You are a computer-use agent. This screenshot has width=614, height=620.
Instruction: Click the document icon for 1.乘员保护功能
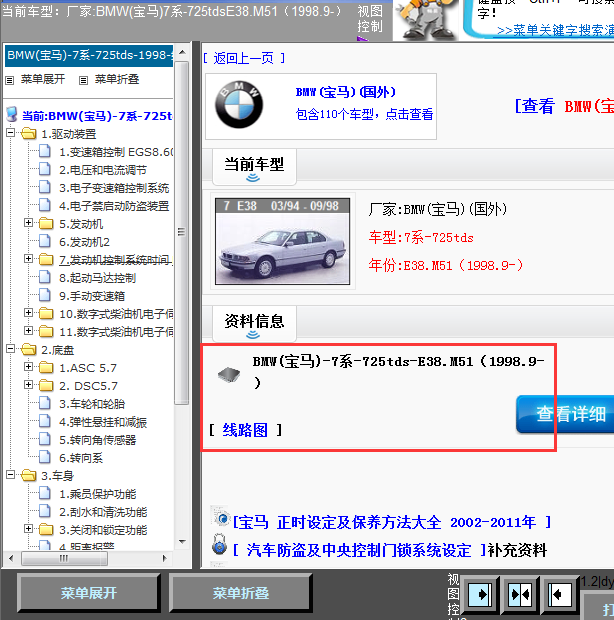point(45,493)
